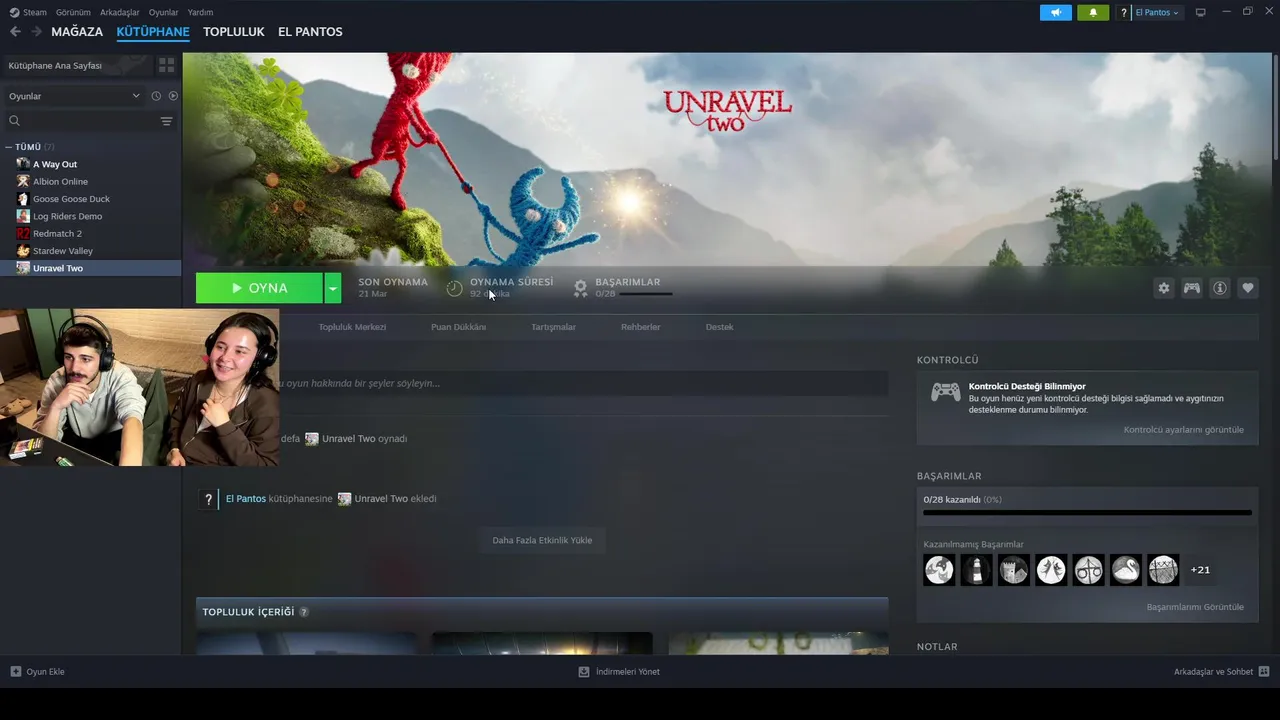Click the fourth achievement badge icon
The width and height of the screenshot is (1280, 720).
click(1051, 570)
